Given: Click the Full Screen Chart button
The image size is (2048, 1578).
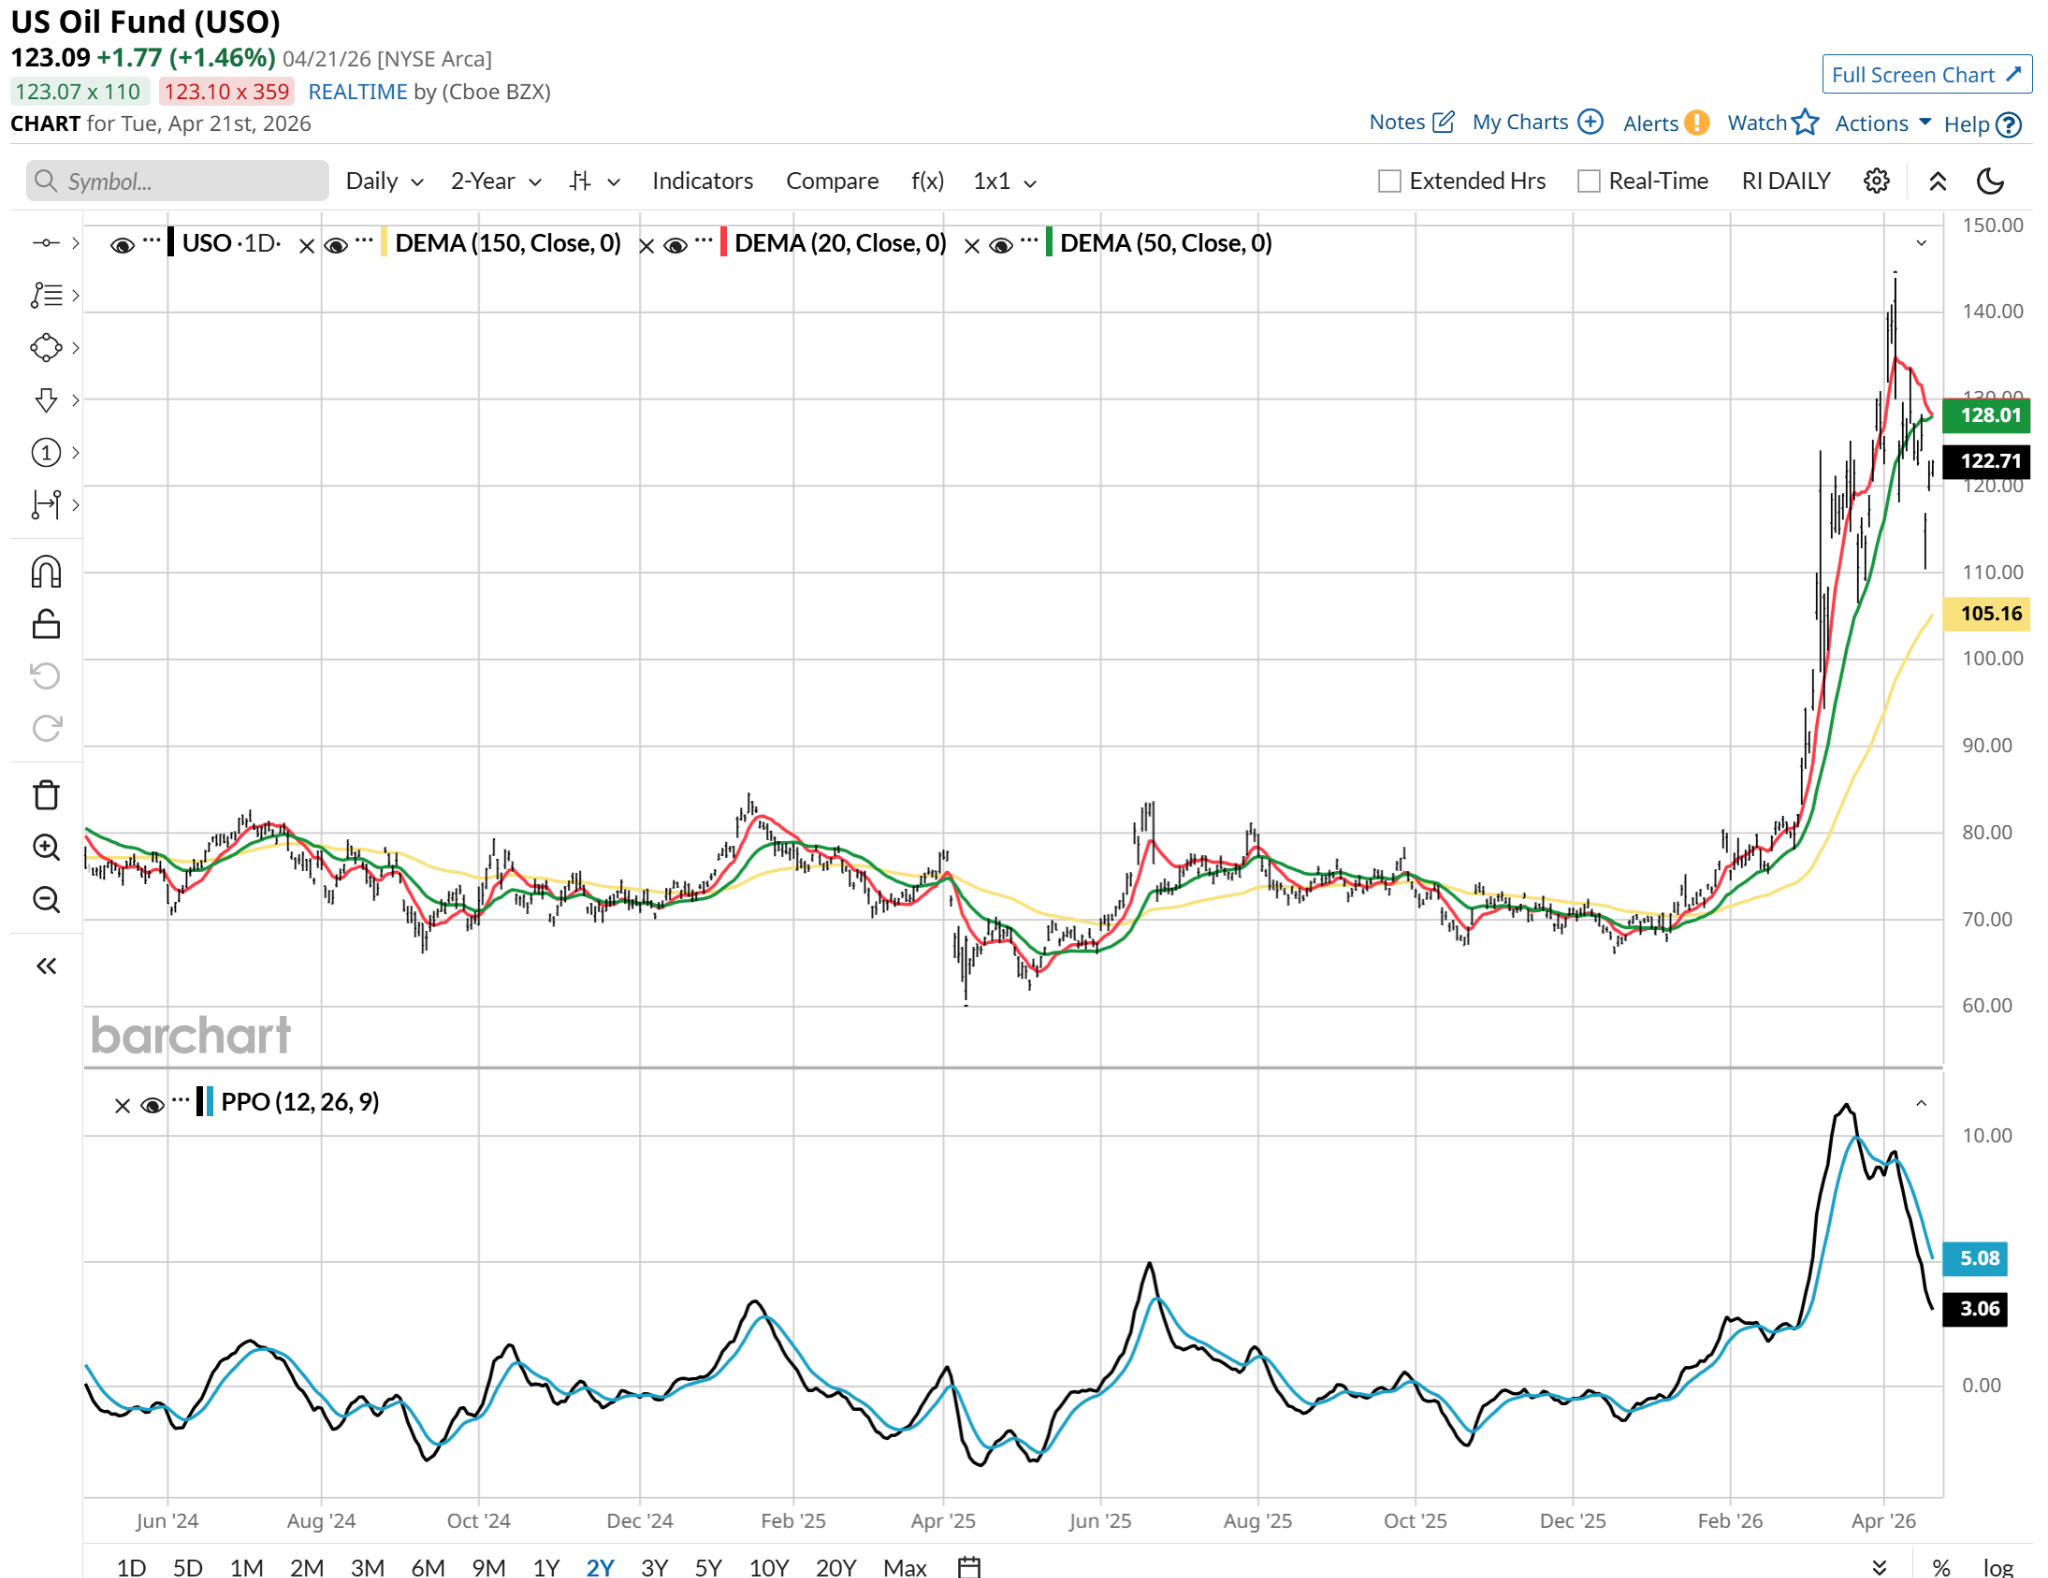Looking at the screenshot, I should 1925,75.
